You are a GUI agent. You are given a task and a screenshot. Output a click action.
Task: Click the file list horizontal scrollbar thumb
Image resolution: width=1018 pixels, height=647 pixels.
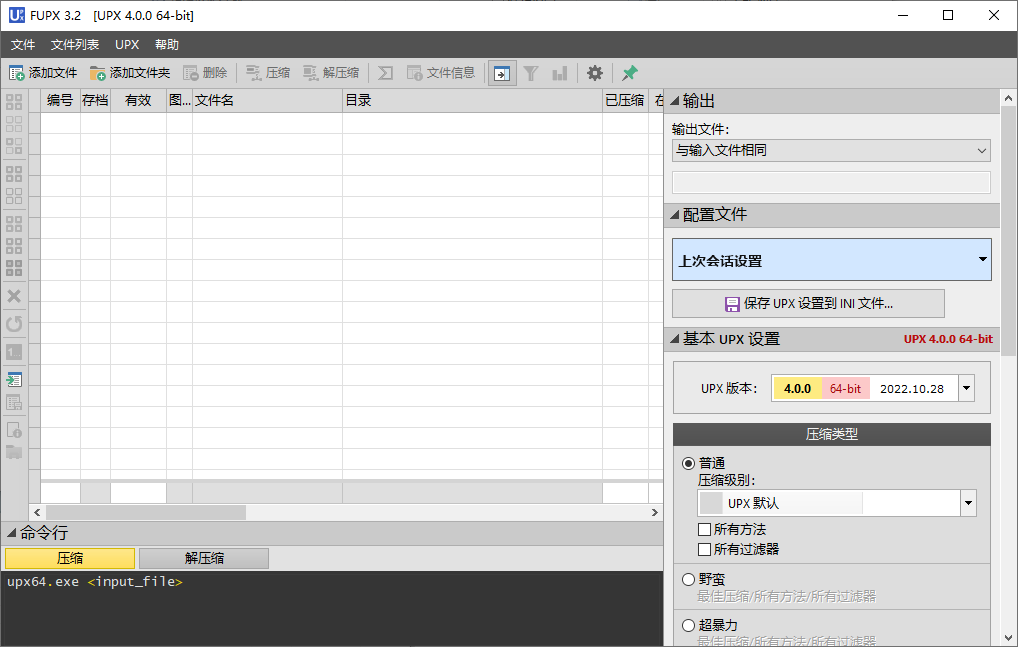146,513
